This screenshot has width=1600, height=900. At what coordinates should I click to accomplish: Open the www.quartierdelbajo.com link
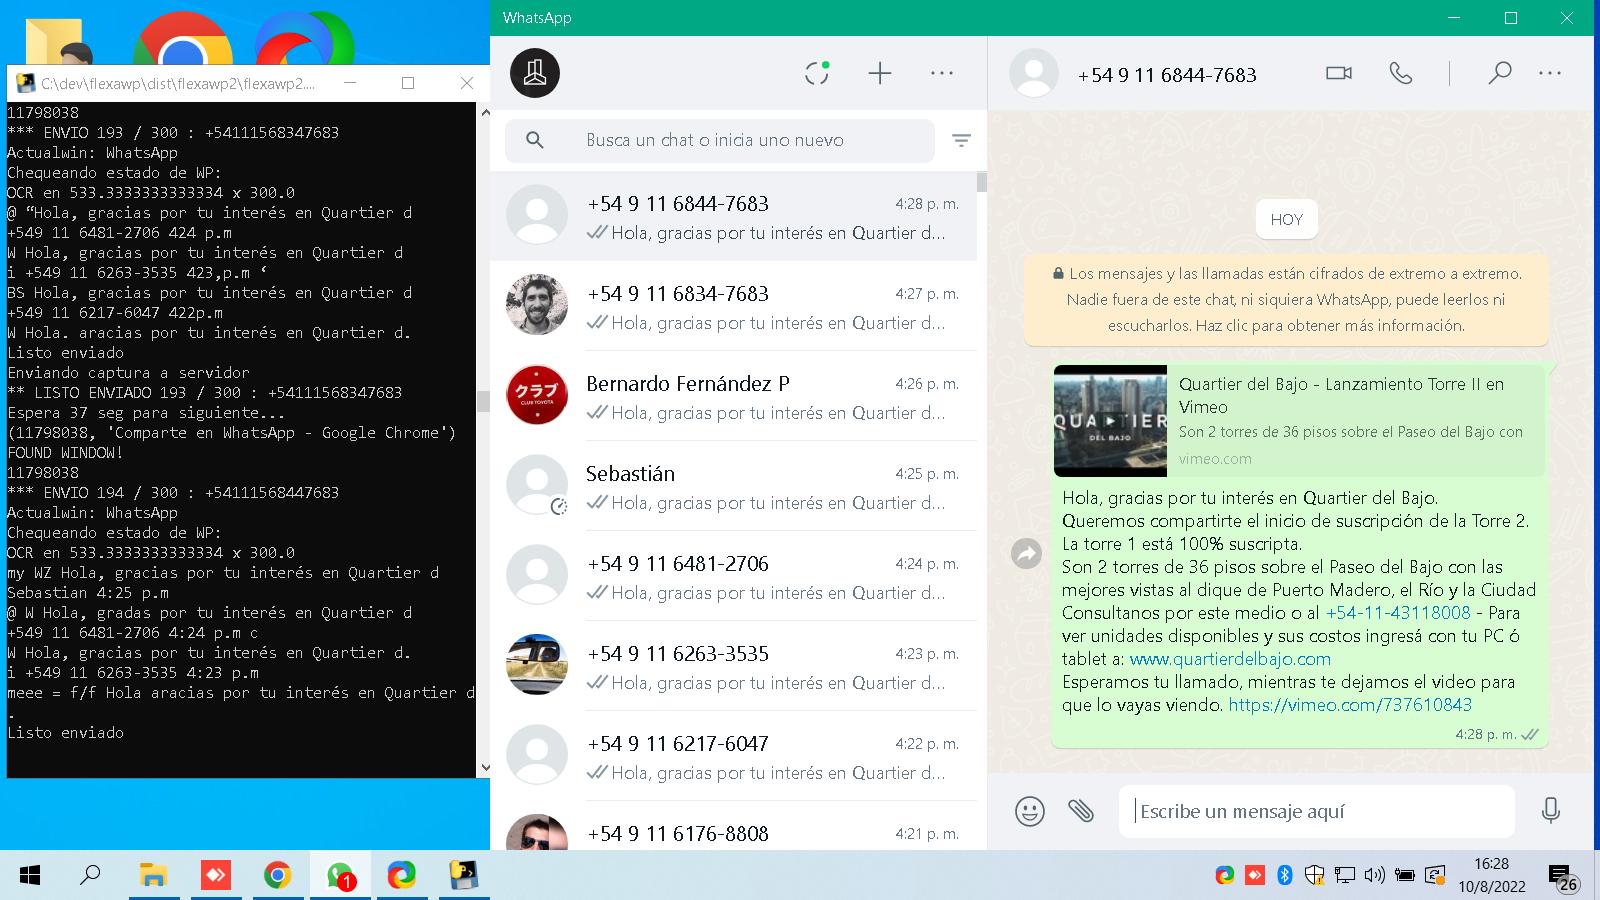click(1230, 659)
